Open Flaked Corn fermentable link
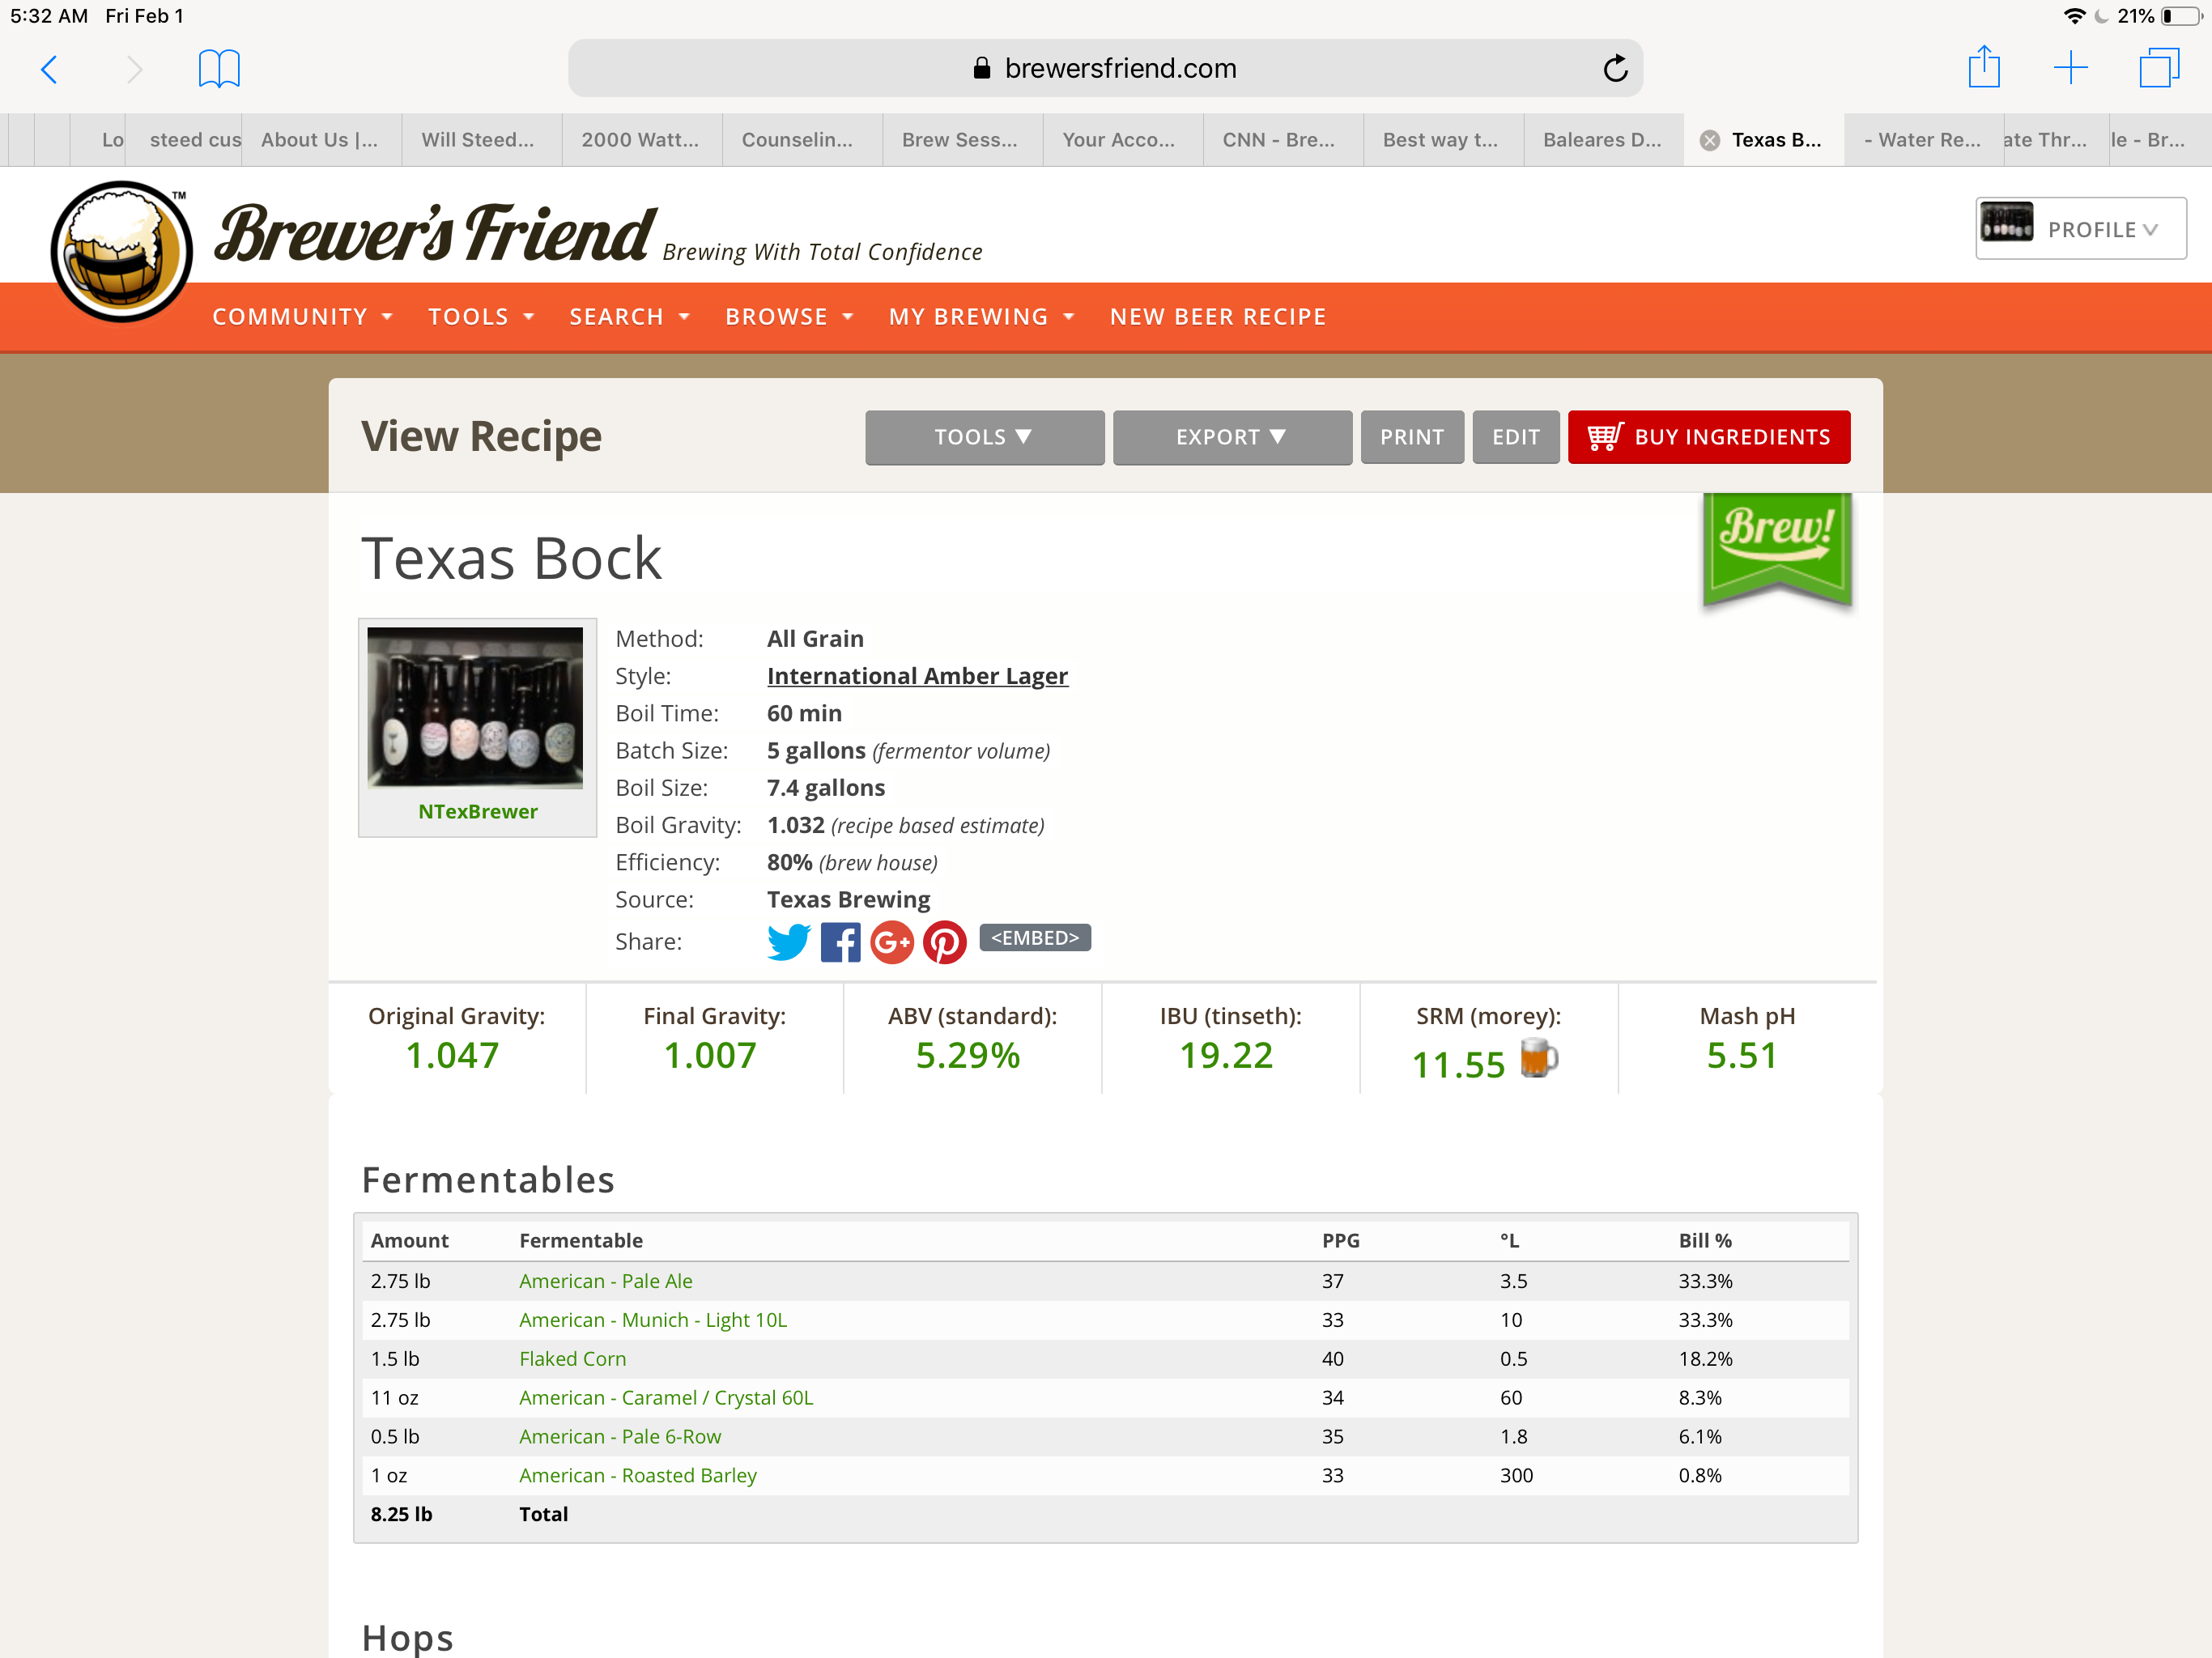Screen dimensions: 2212x1658 click(573, 1359)
